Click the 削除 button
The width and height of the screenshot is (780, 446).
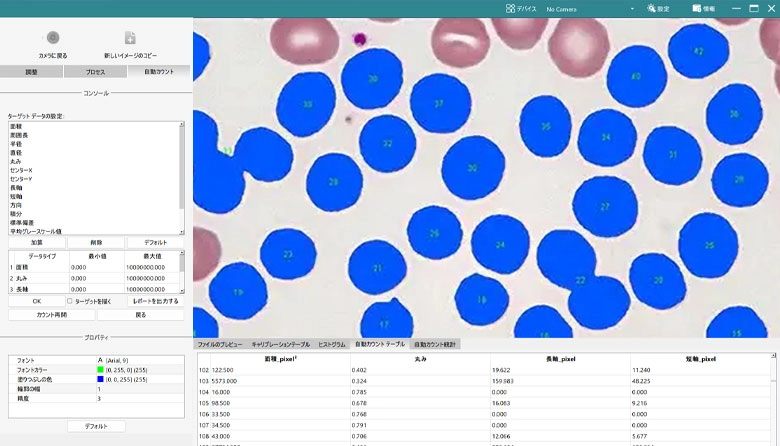click(96, 242)
